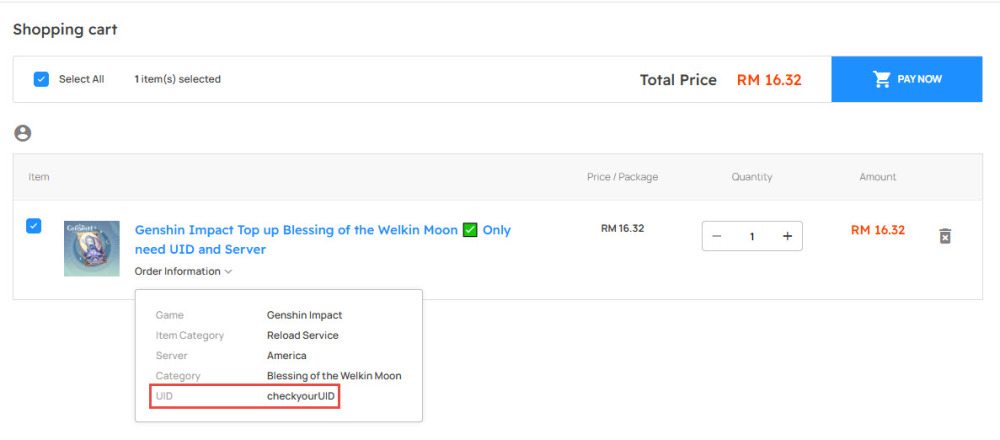Click the 'Shopping cart' heading

point(65,29)
